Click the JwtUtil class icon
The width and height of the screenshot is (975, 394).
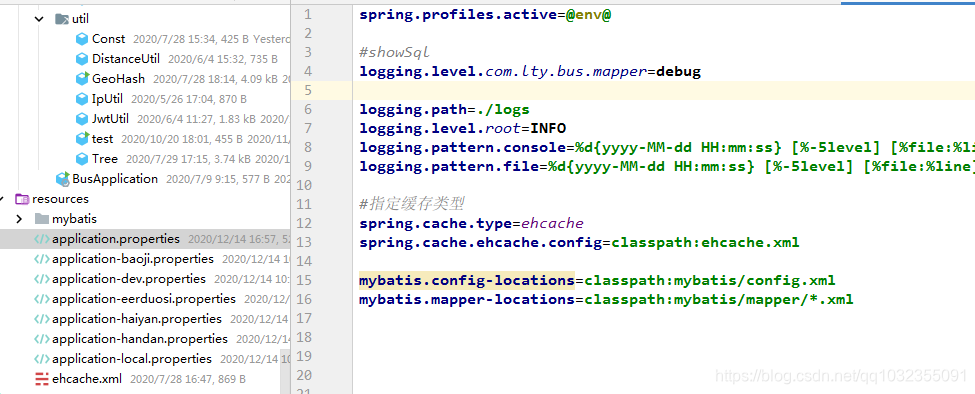tap(81, 119)
